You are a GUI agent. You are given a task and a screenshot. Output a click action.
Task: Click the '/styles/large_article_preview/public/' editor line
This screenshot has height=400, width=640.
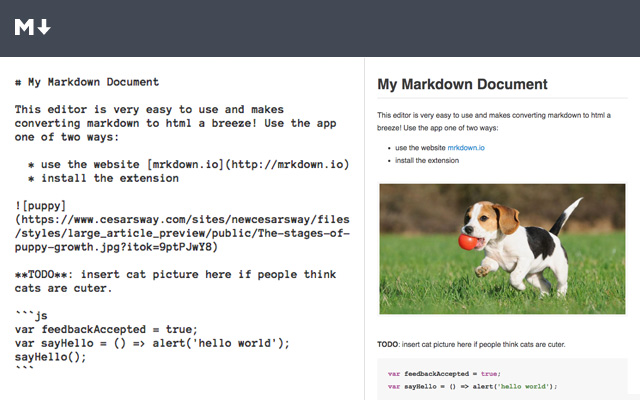pos(182,233)
